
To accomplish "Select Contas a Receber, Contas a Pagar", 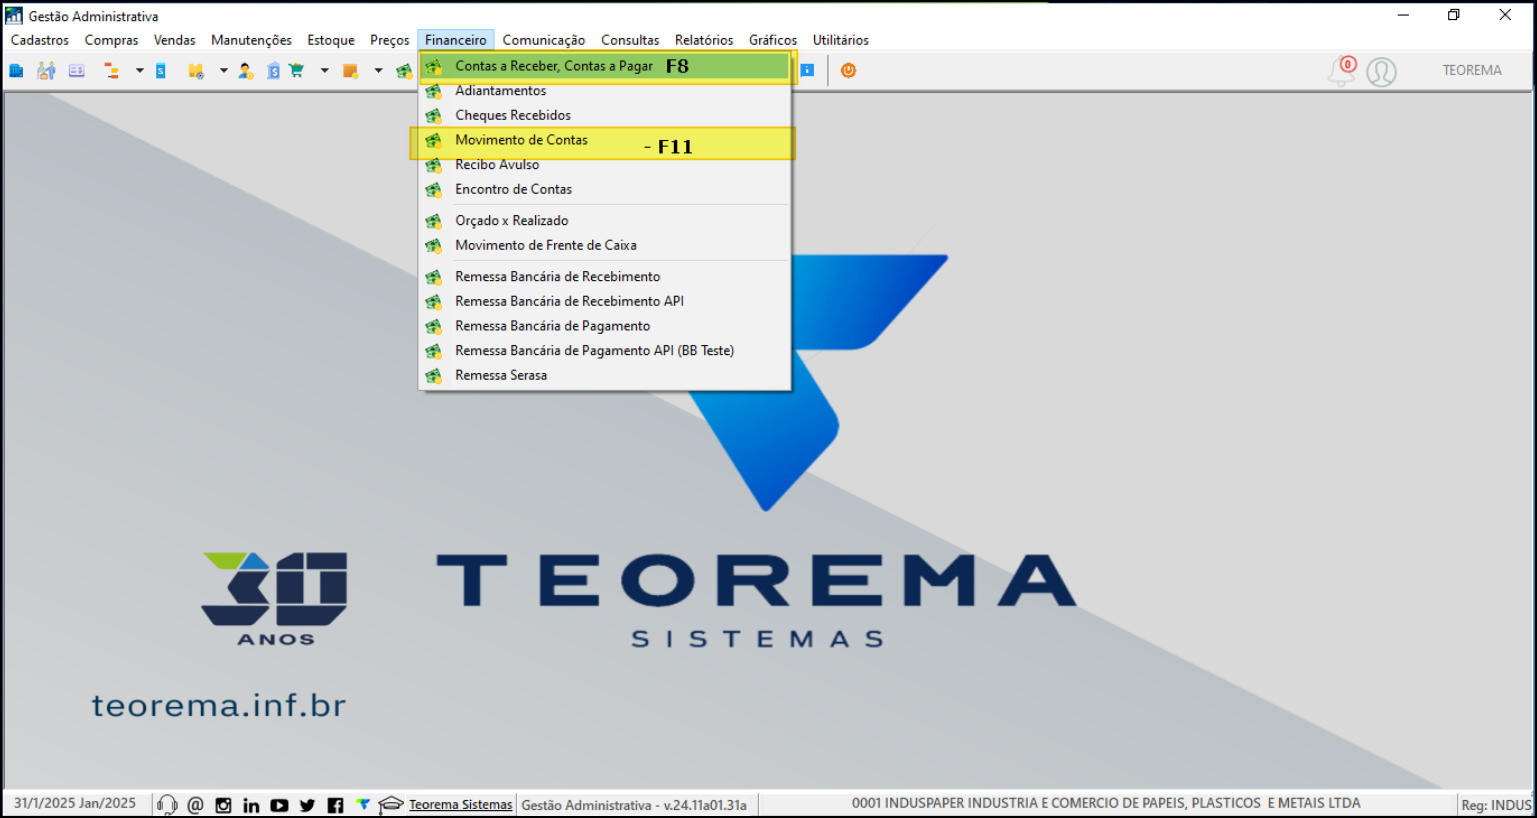I will click(553, 66).
